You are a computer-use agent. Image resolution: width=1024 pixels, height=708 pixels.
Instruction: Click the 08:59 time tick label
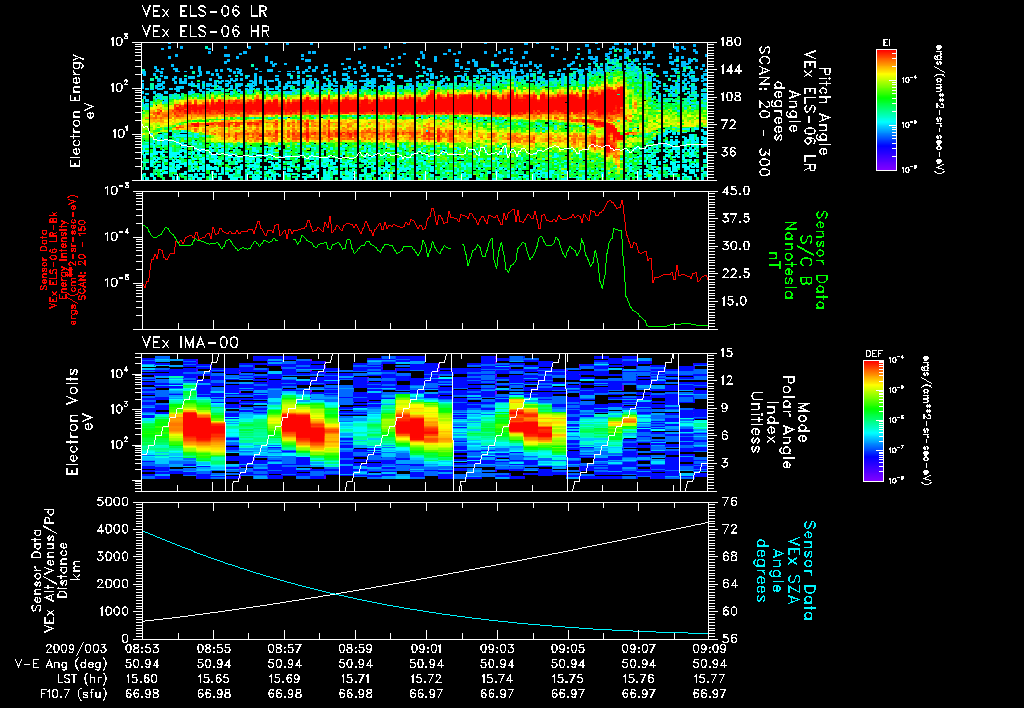tap(356, 649)
